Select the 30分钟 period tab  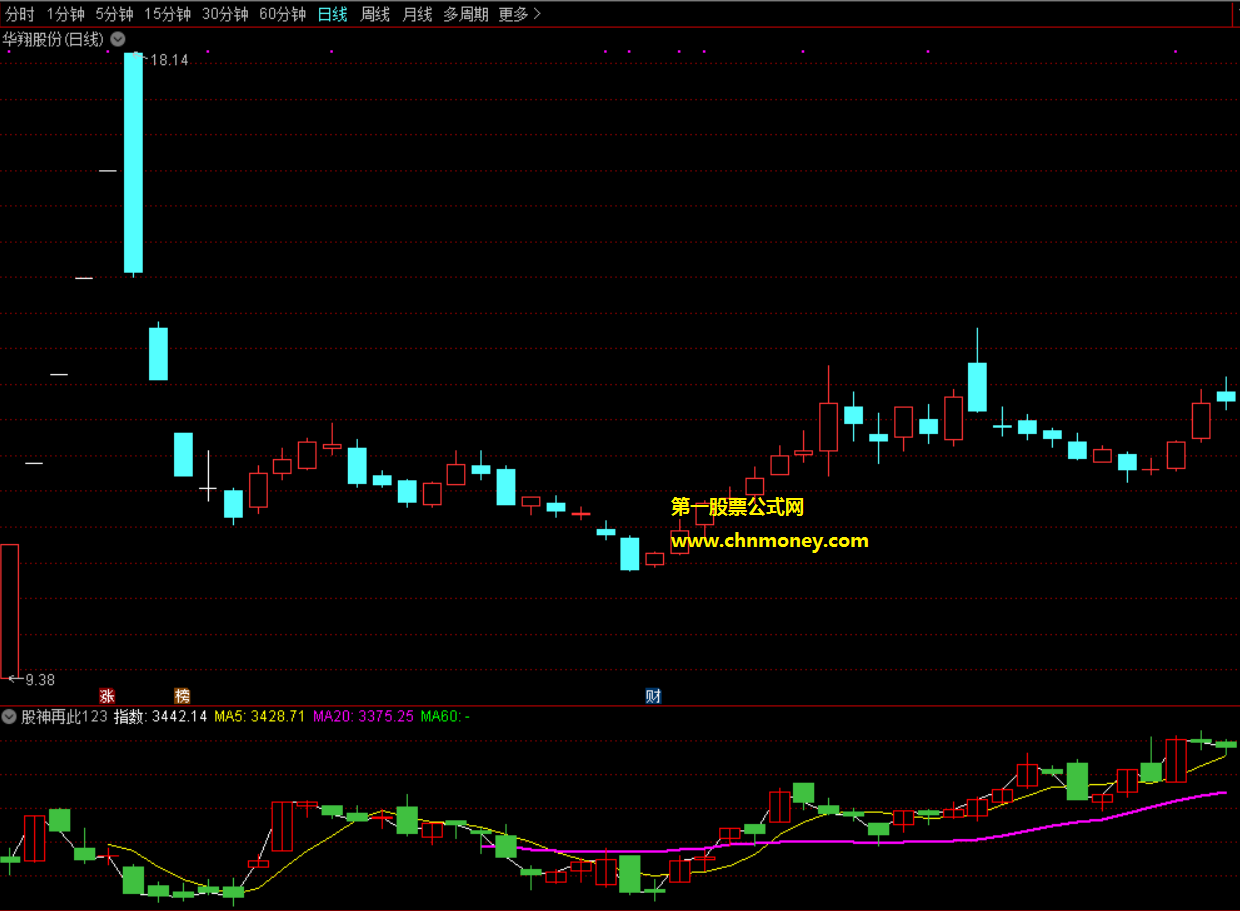coord(224,14)
